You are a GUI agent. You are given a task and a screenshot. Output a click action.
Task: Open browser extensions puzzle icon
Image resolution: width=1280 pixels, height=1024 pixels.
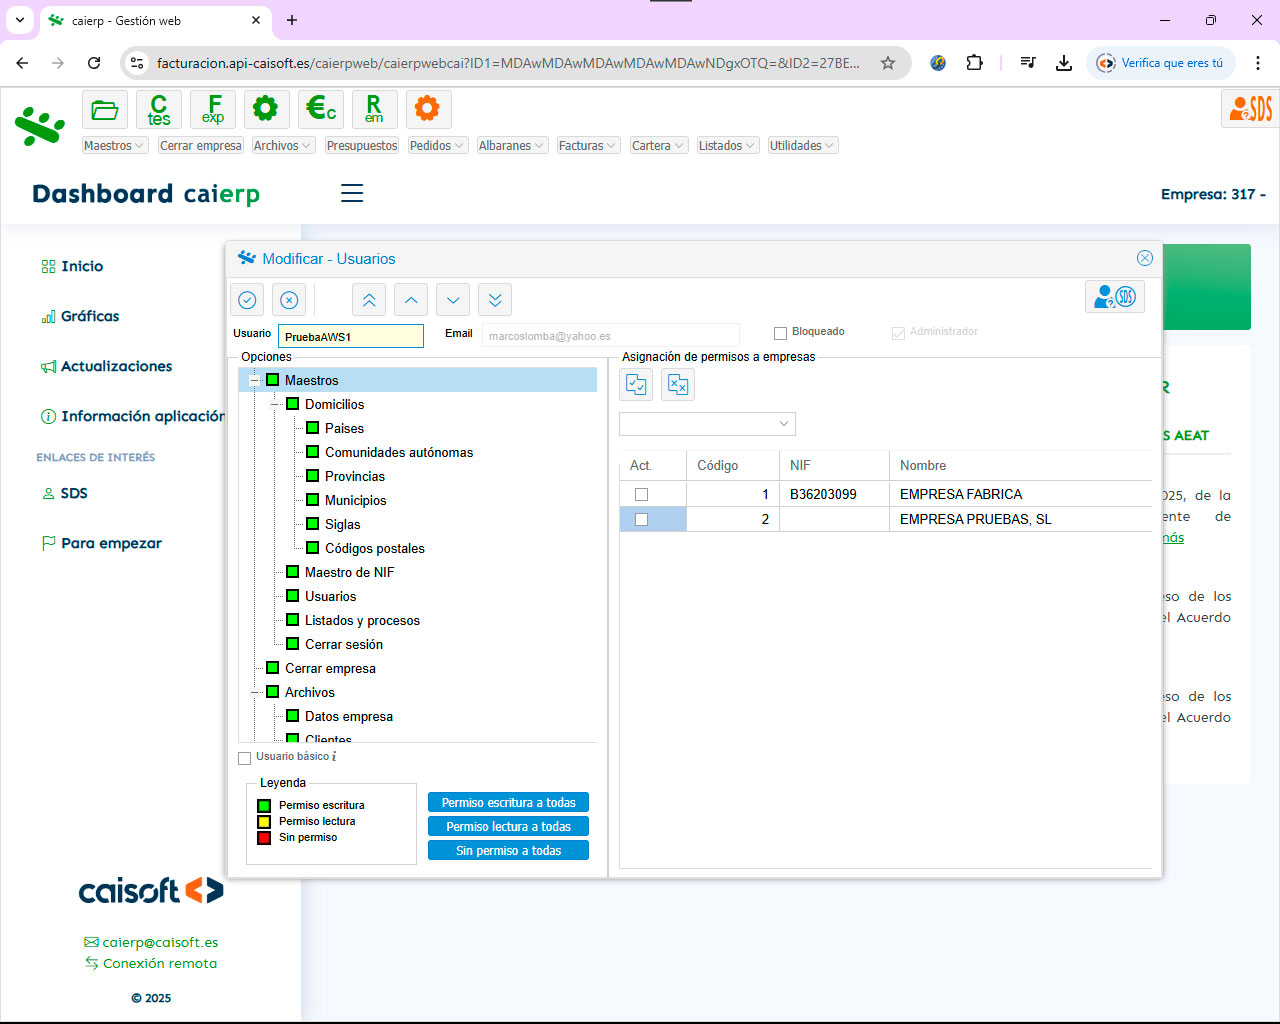pos(974,63)
